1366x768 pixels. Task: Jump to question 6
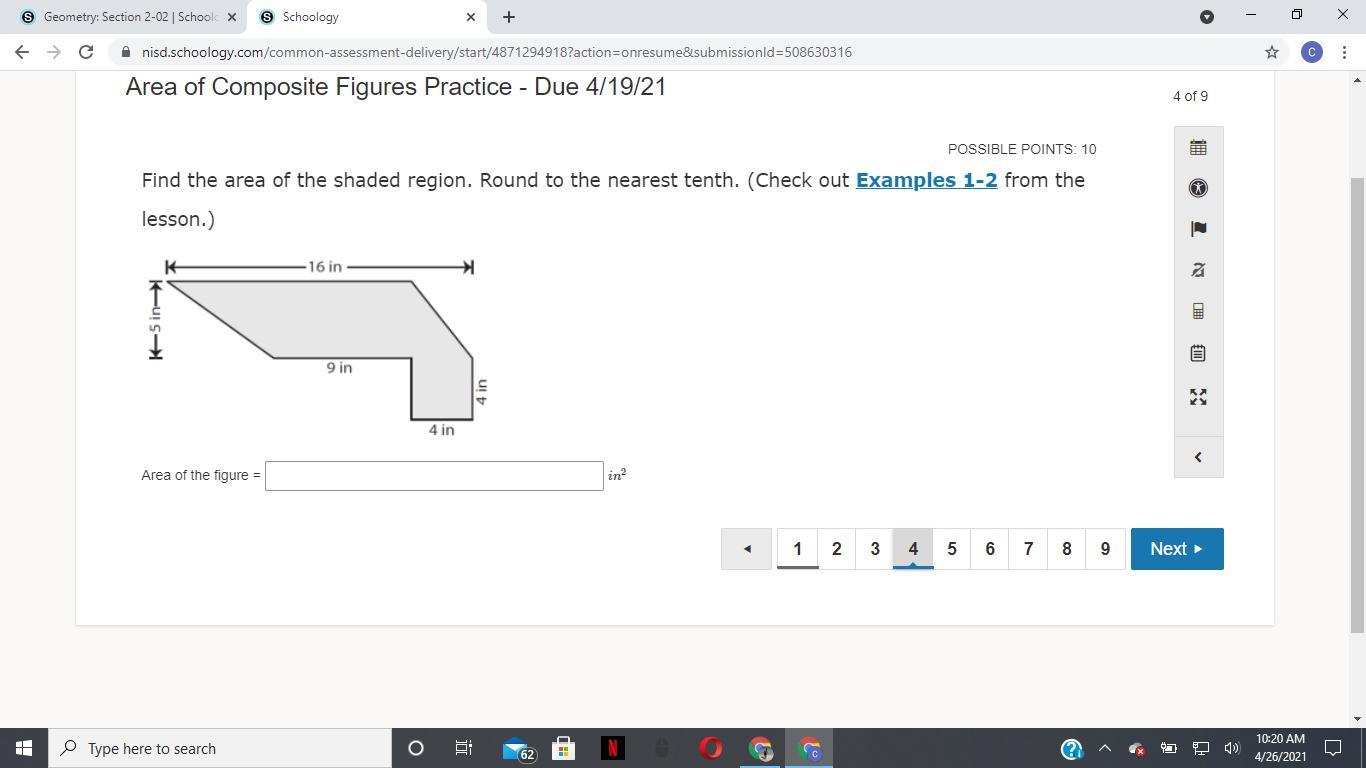click(989, 549)
